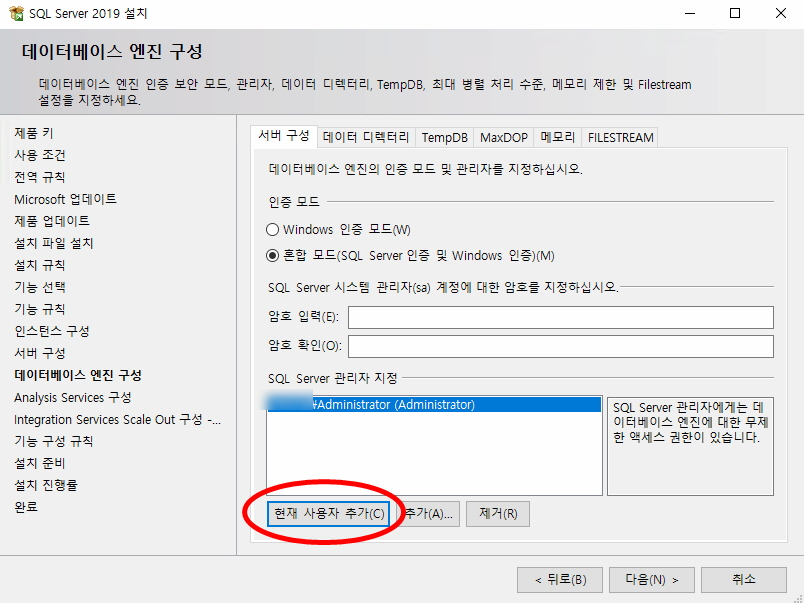Select Windows 인증 모드 radio button
The height and width of the screenshot is (603, 804).
pyautogui.click(x=272, y=229)
